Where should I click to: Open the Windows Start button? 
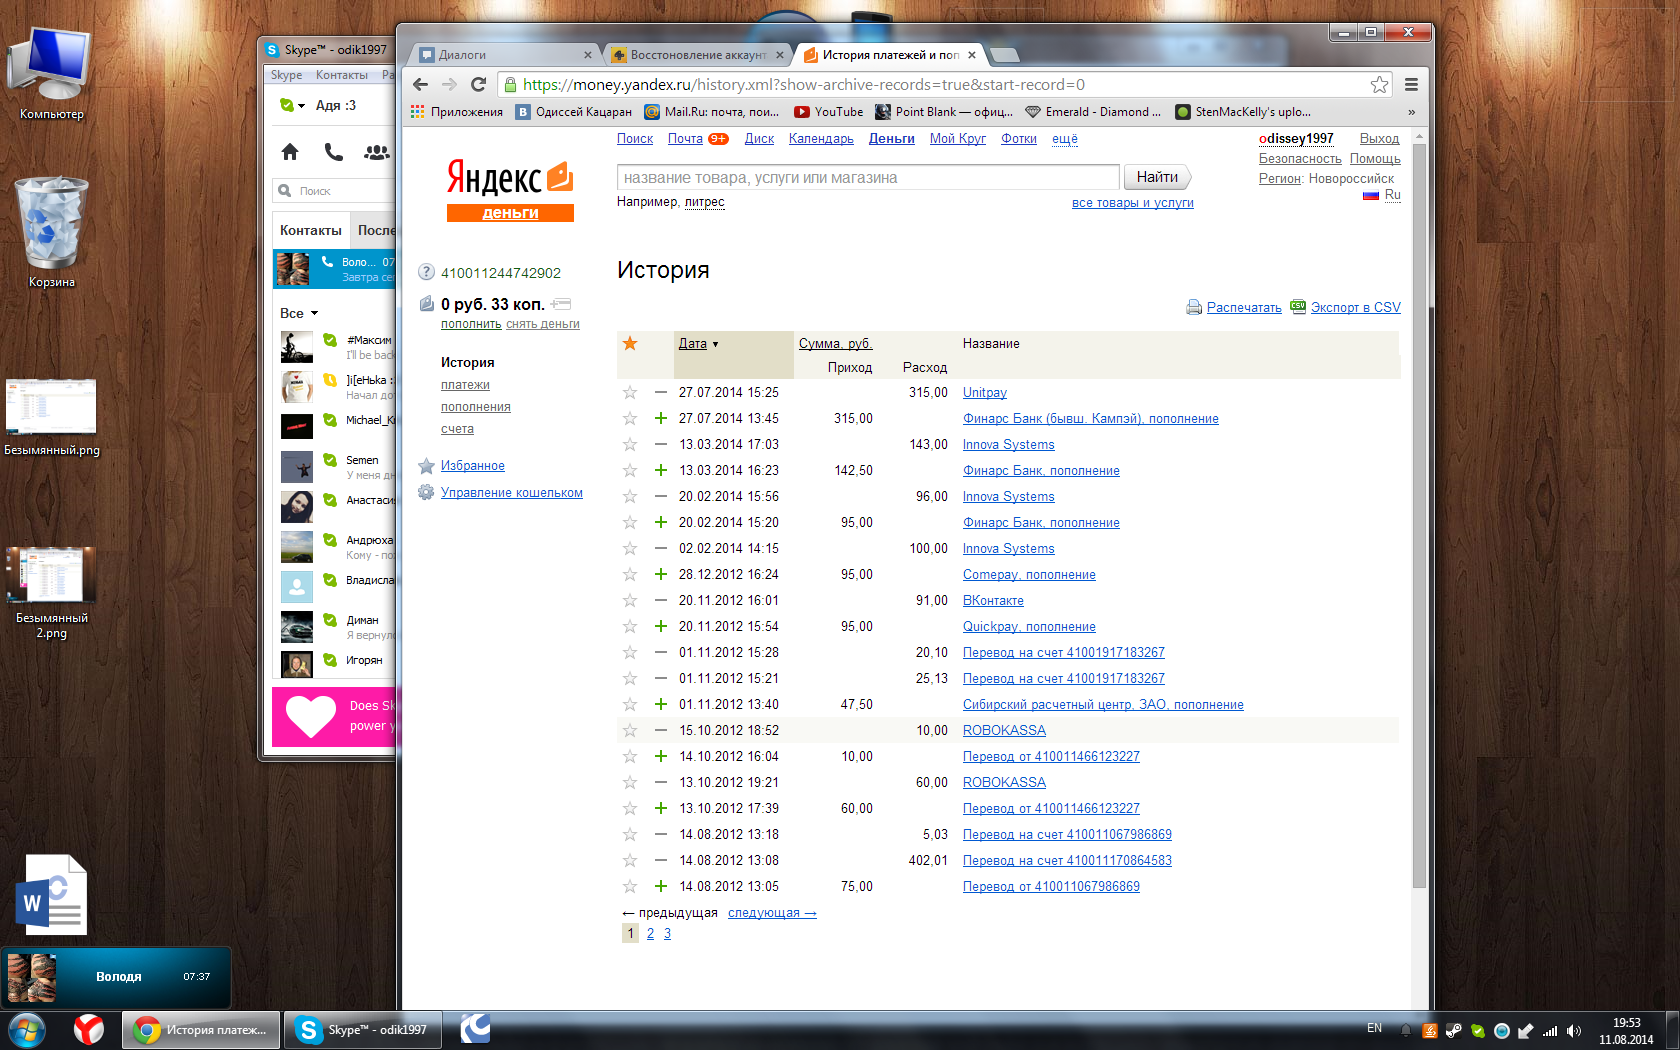click(x=27, y=1029)
